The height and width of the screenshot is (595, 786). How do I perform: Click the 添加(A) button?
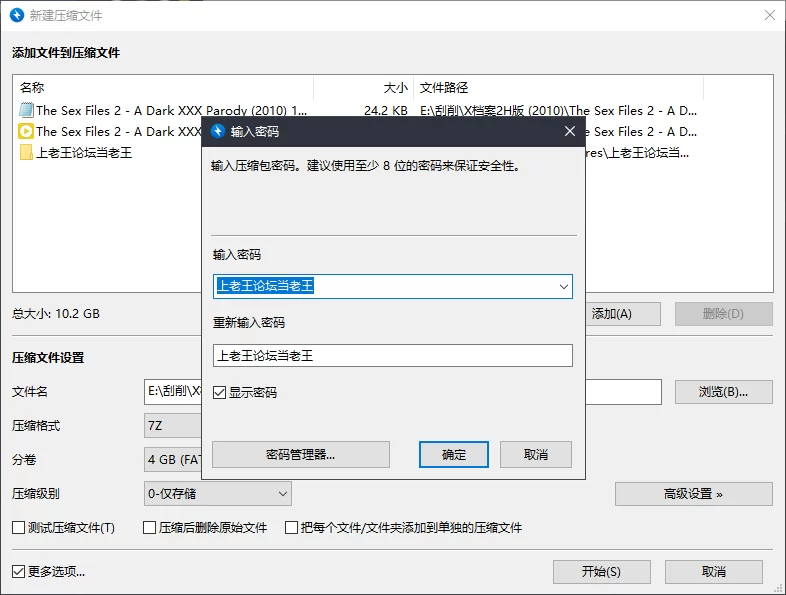click(x=623, y=314)
